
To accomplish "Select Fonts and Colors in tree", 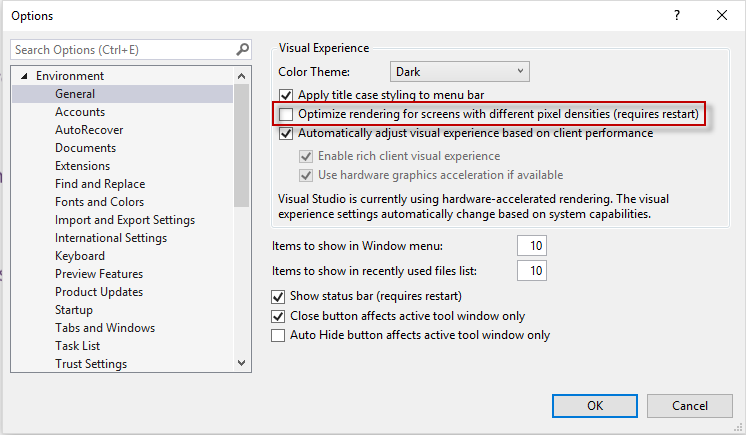I will coord(99,202).
